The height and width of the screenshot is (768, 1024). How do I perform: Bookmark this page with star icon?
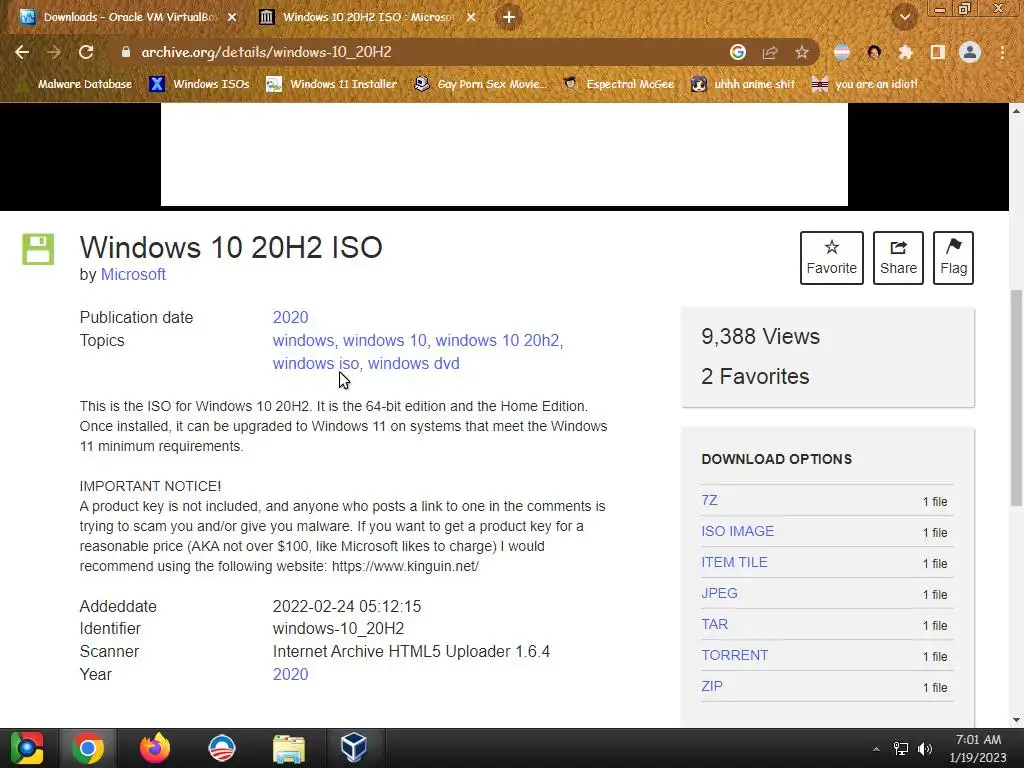802,52
